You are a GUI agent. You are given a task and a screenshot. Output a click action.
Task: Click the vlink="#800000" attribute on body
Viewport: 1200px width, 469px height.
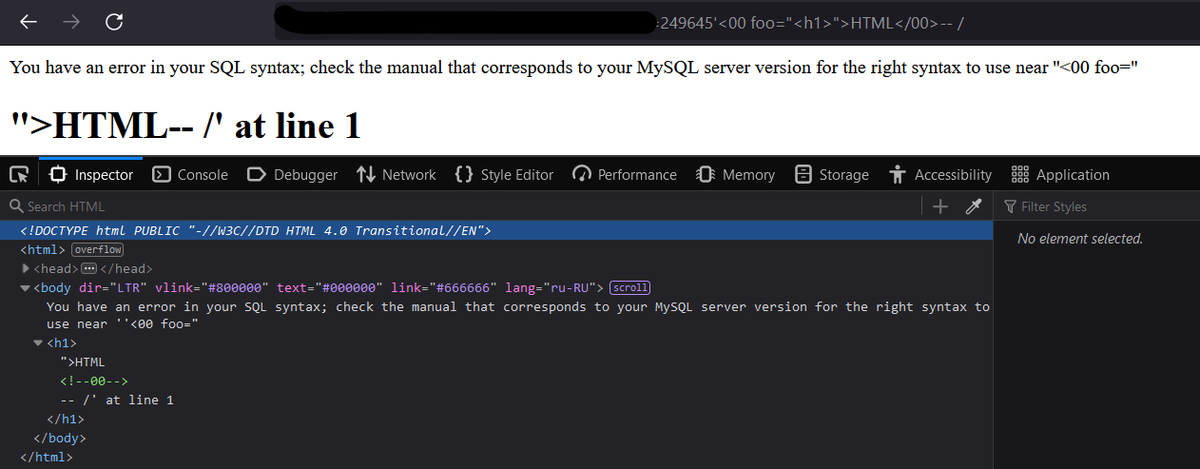pos(211,288)
